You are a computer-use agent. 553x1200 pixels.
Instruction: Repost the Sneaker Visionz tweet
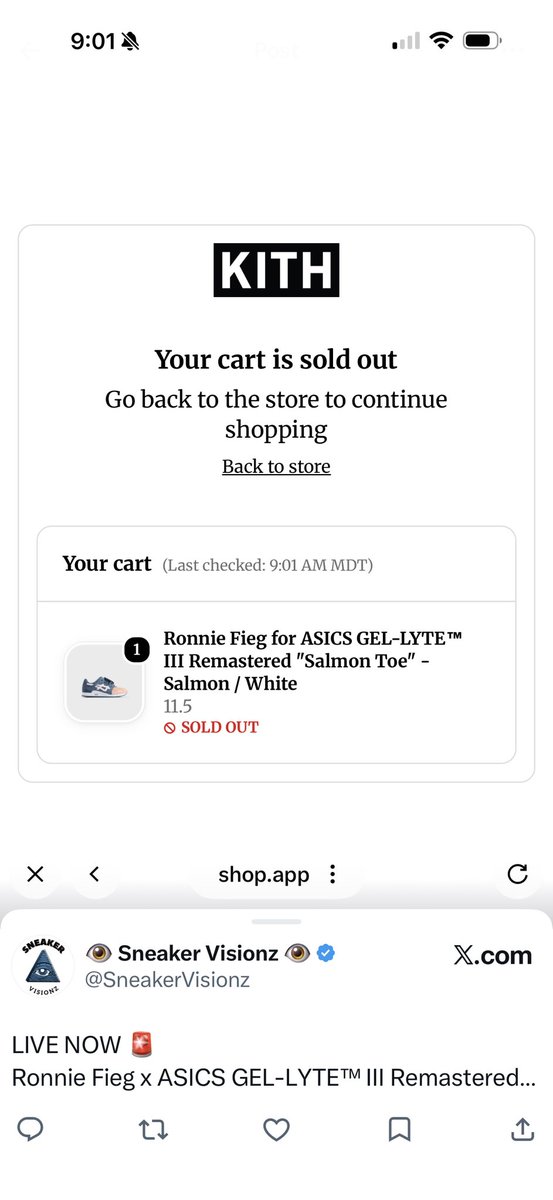tap(153, 1129)
